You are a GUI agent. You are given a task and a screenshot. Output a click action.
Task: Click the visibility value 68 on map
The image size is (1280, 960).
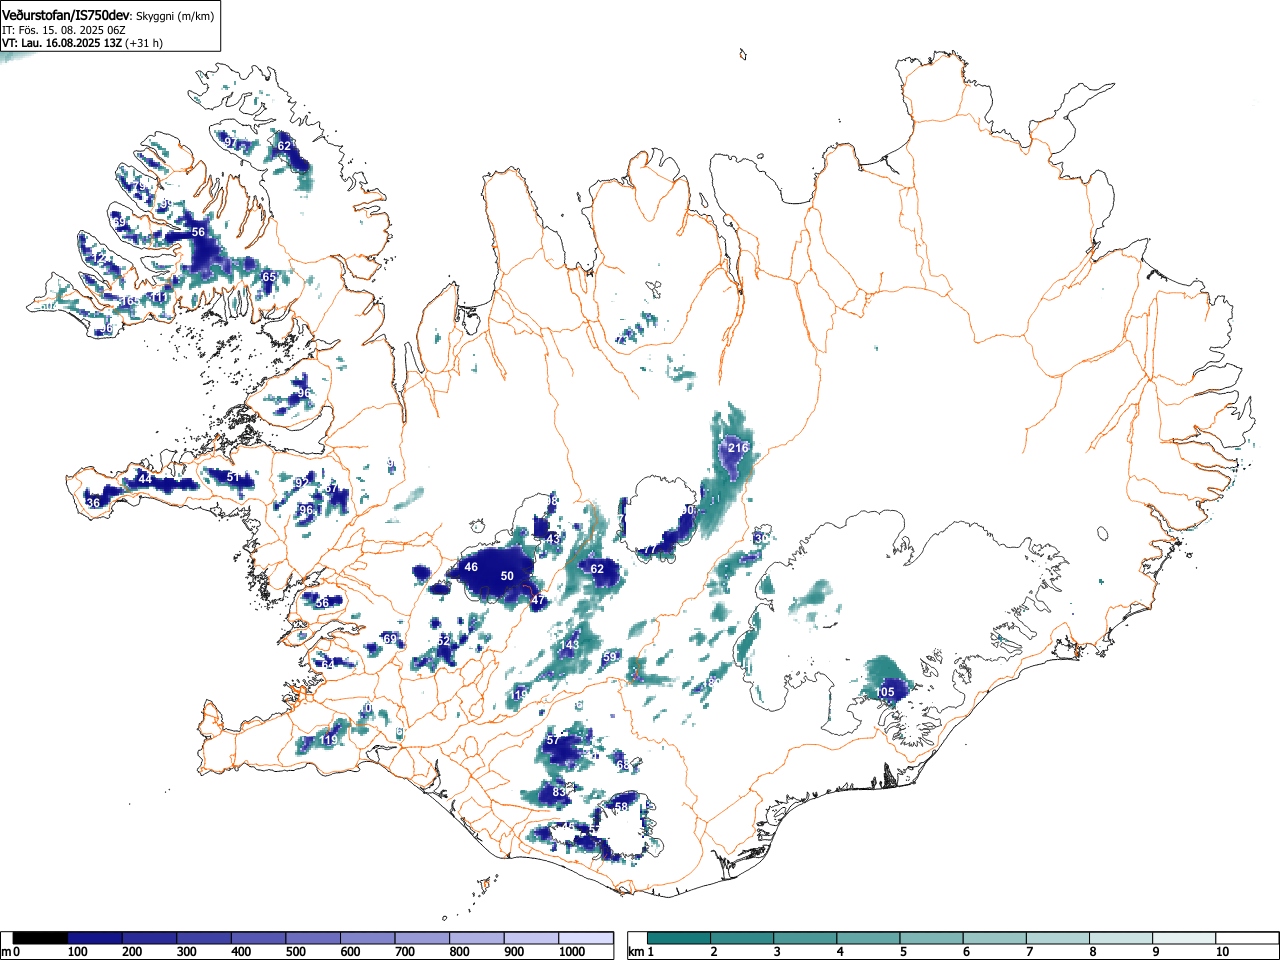[x=623, y=765]
